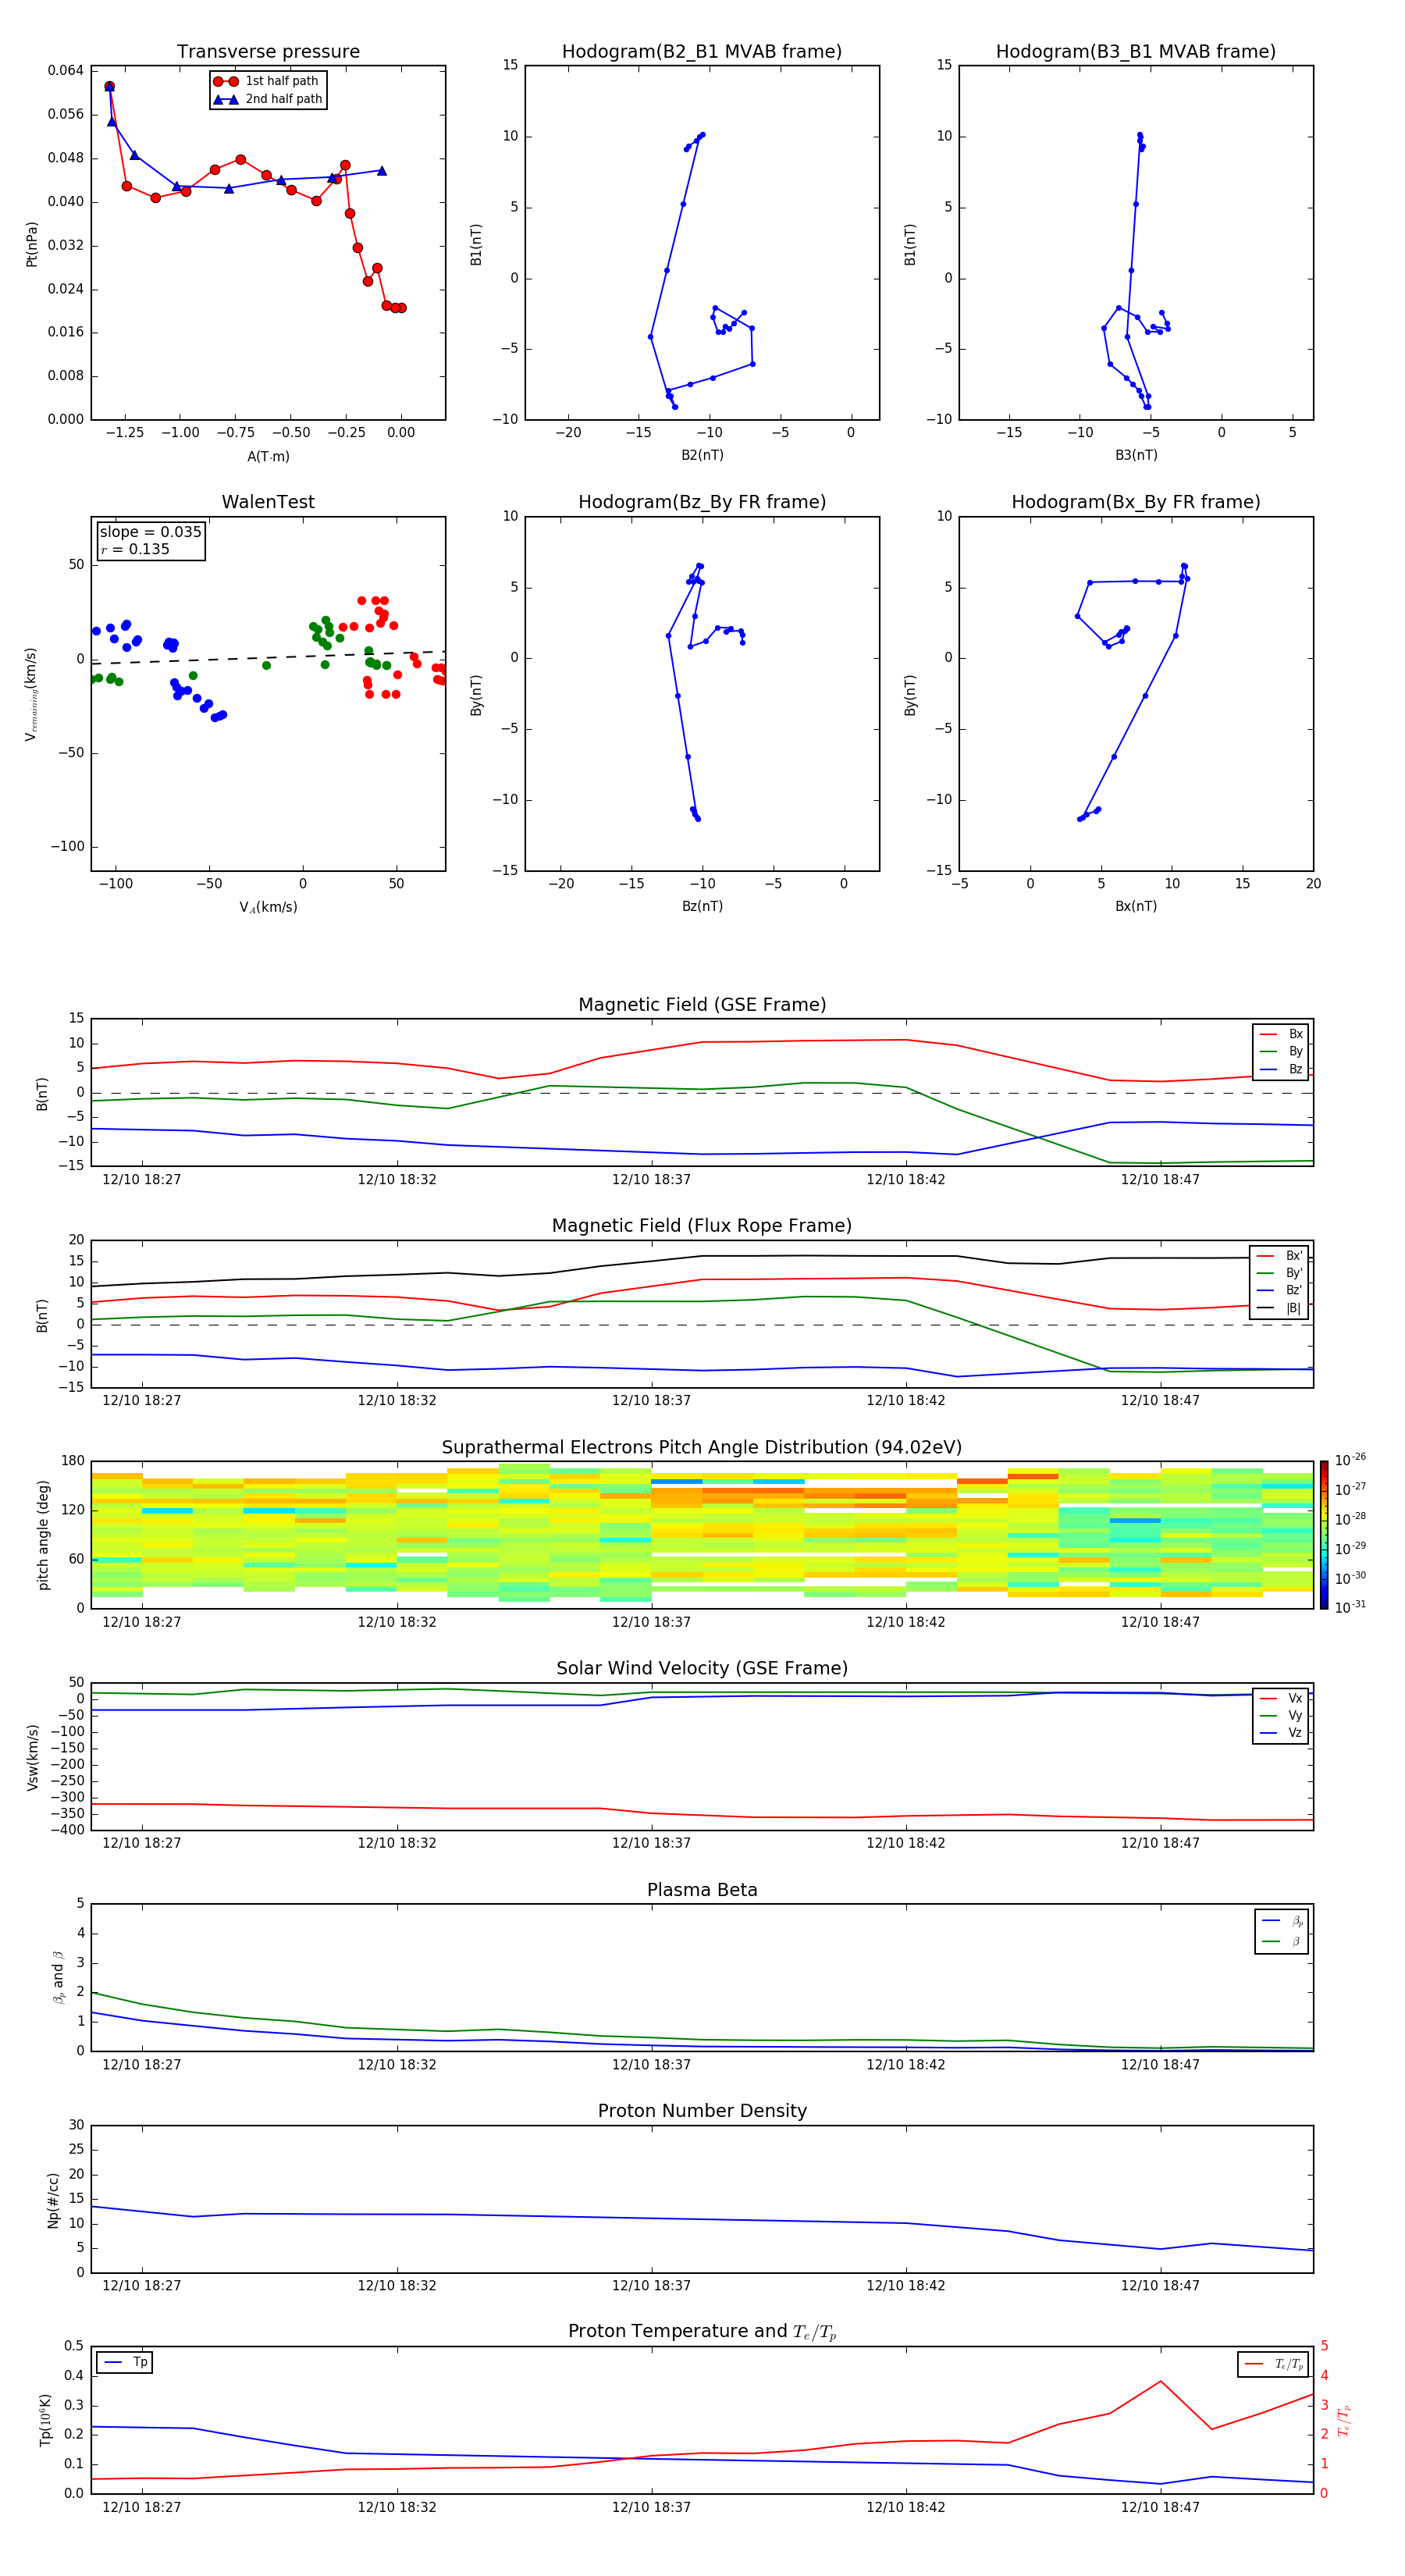This screenshot has width=1405, height=2576.
Task: Click the Te/Tp legend box
Action: 1273,2365
